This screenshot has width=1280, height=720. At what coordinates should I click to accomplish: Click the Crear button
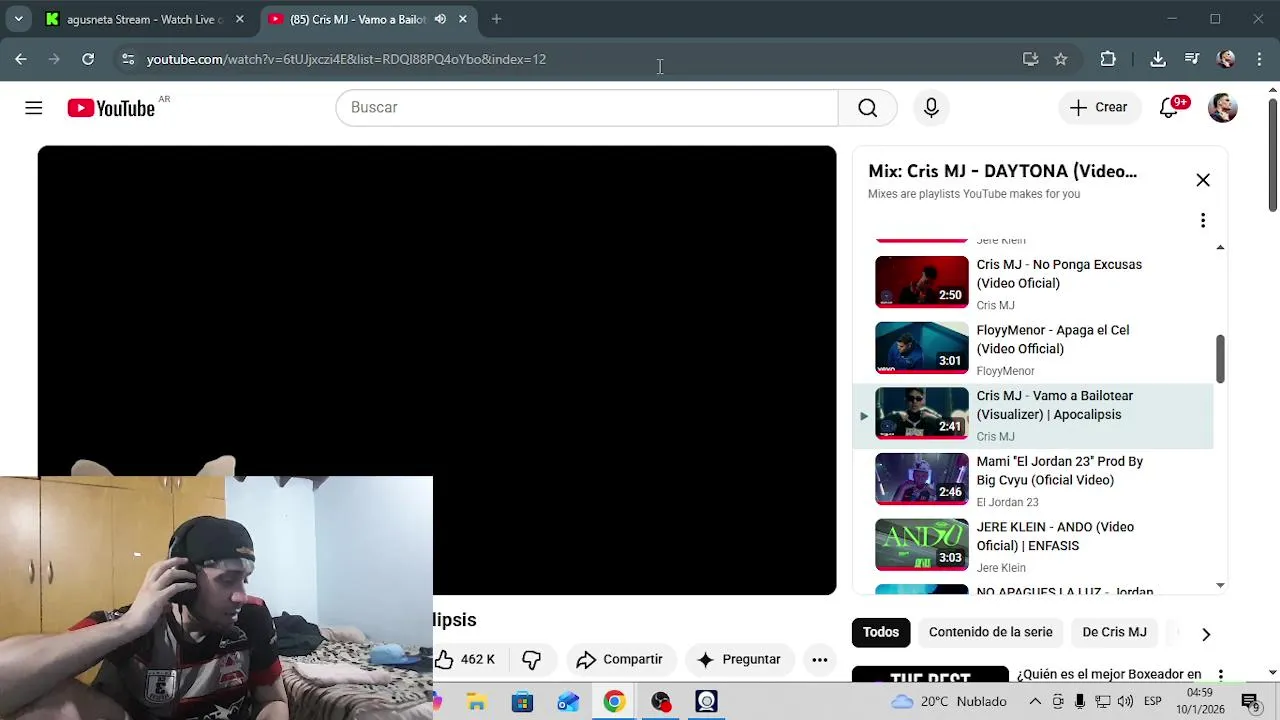(x=1099, y=108)
